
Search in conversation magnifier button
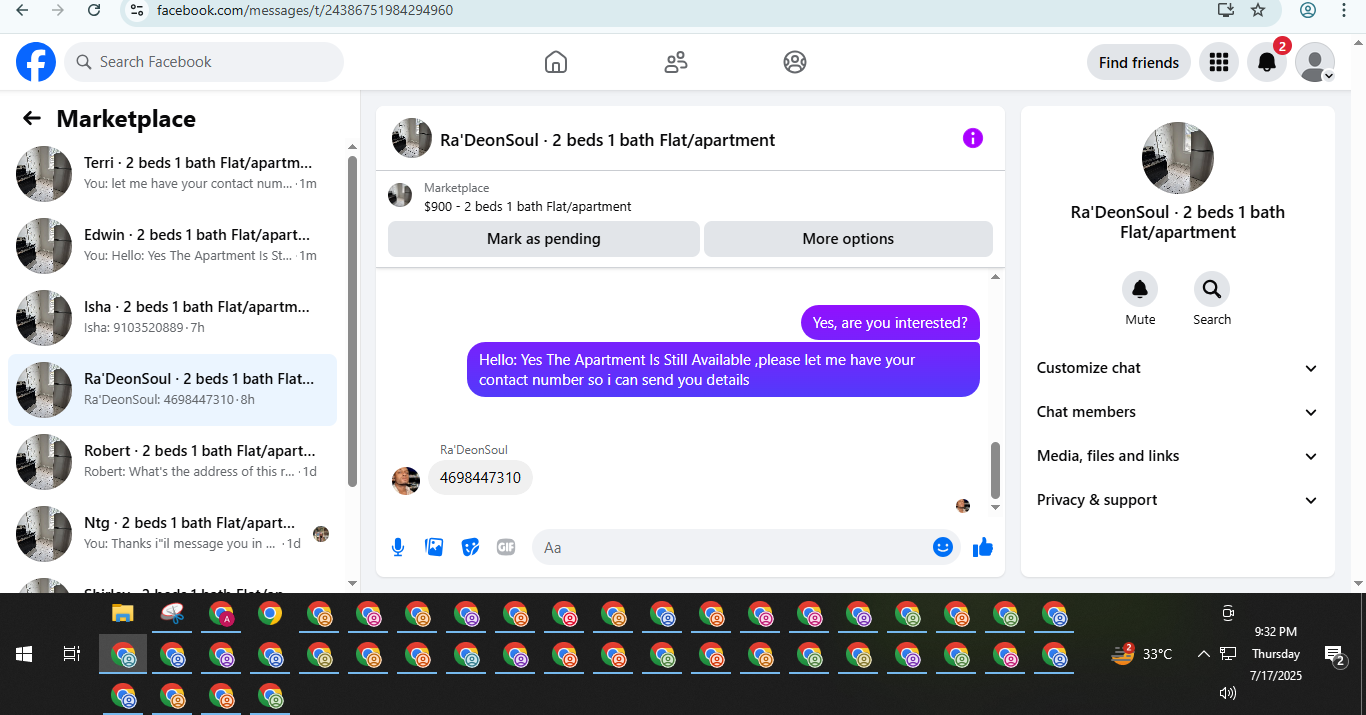coord(1212,289)
